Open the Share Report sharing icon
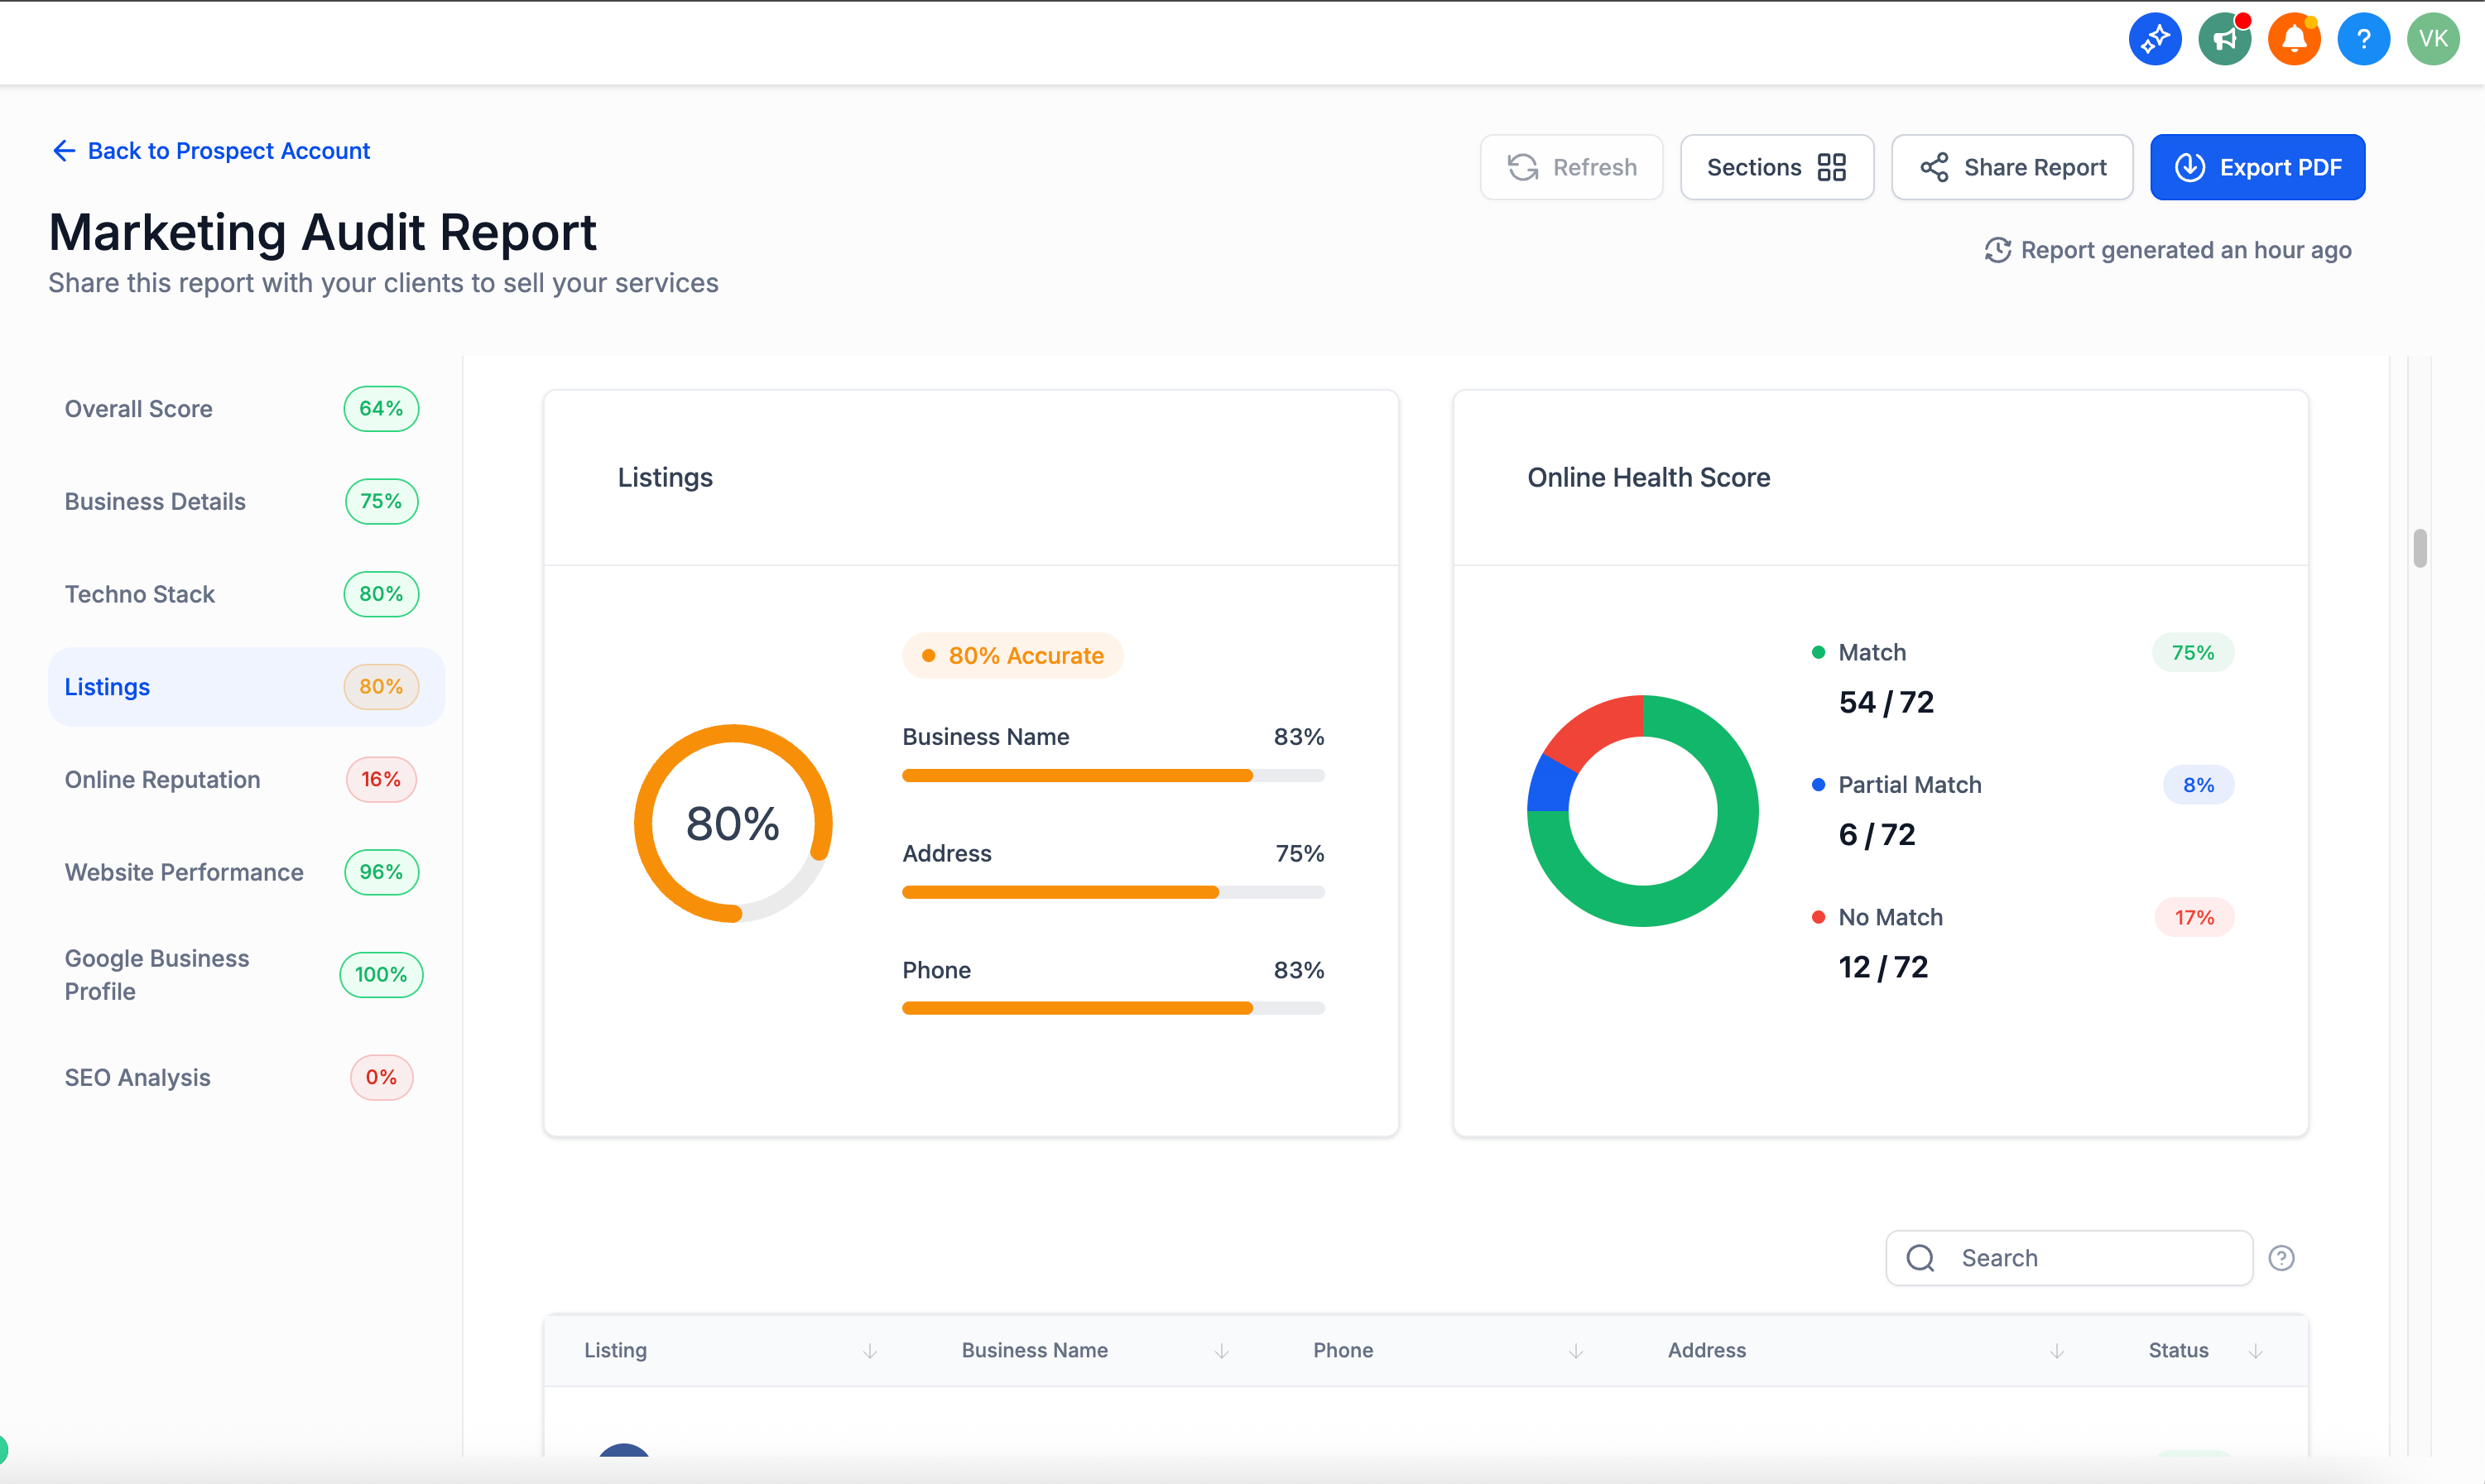Image resolution: width=2485 pixels, height=1484 pixels. coord(1935,167)
